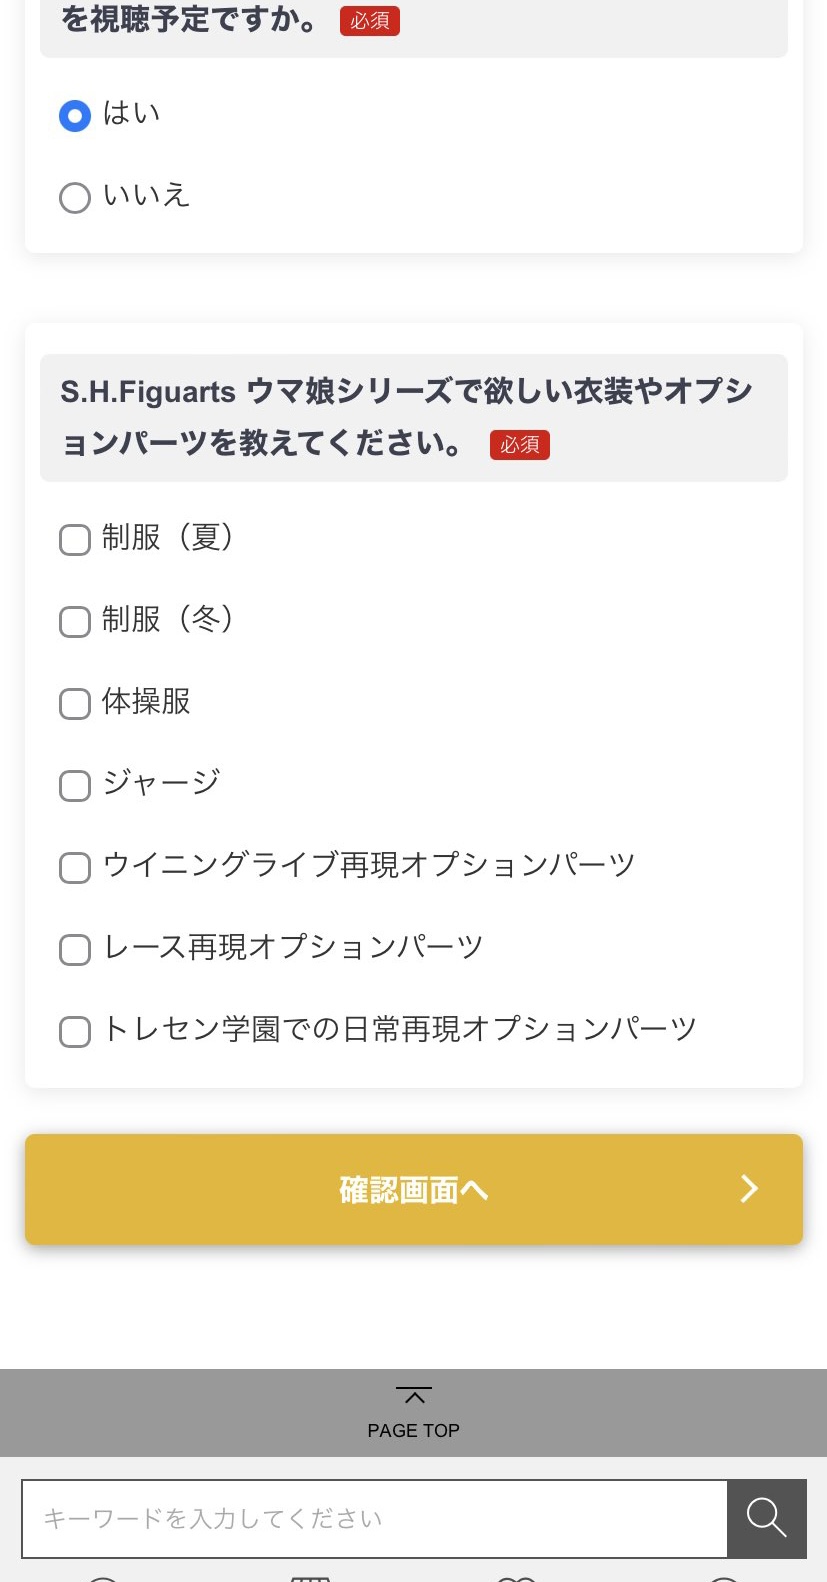Select the いいえ radio button
The height and width of the screenshot is (1582, 827).
[75, 198]
